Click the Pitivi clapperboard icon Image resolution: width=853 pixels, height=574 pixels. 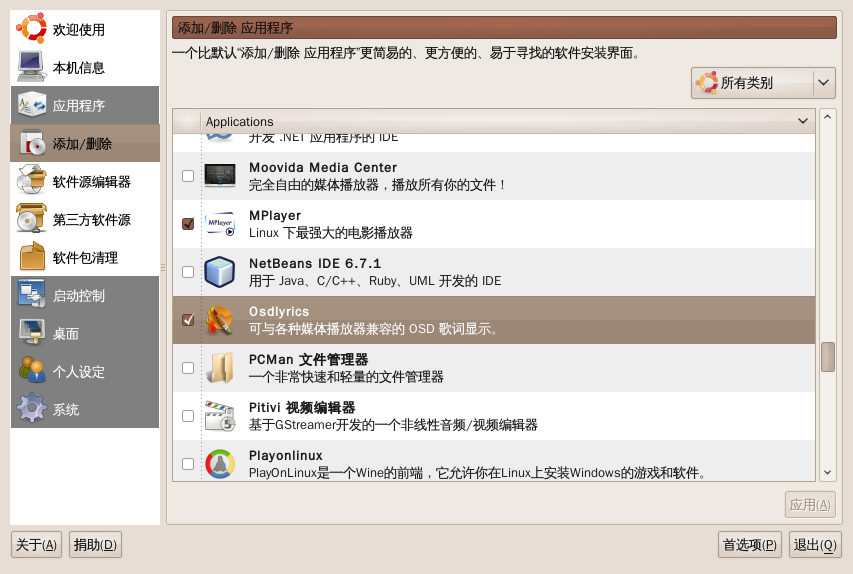pos(220,416)
